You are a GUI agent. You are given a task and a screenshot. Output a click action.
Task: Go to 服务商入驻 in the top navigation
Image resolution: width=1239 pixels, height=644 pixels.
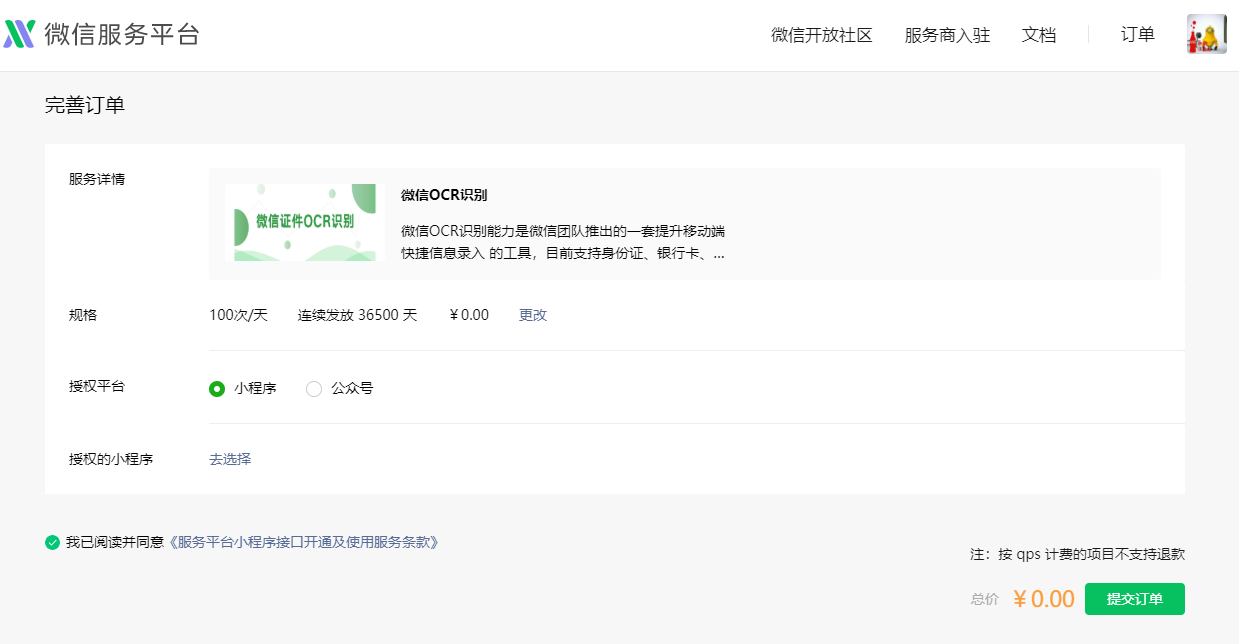pos(947,35)
